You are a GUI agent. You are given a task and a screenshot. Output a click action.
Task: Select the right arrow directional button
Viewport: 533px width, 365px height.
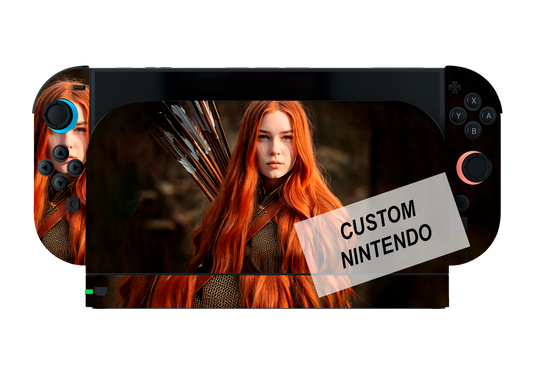[x=75, y=168]
